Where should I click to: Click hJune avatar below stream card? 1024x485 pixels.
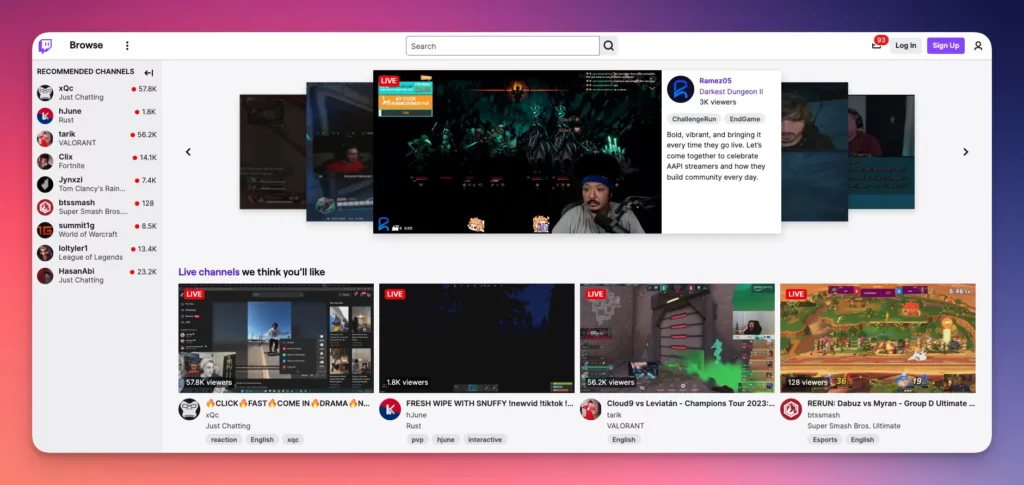pyautogui.click(x=390, y=409)
